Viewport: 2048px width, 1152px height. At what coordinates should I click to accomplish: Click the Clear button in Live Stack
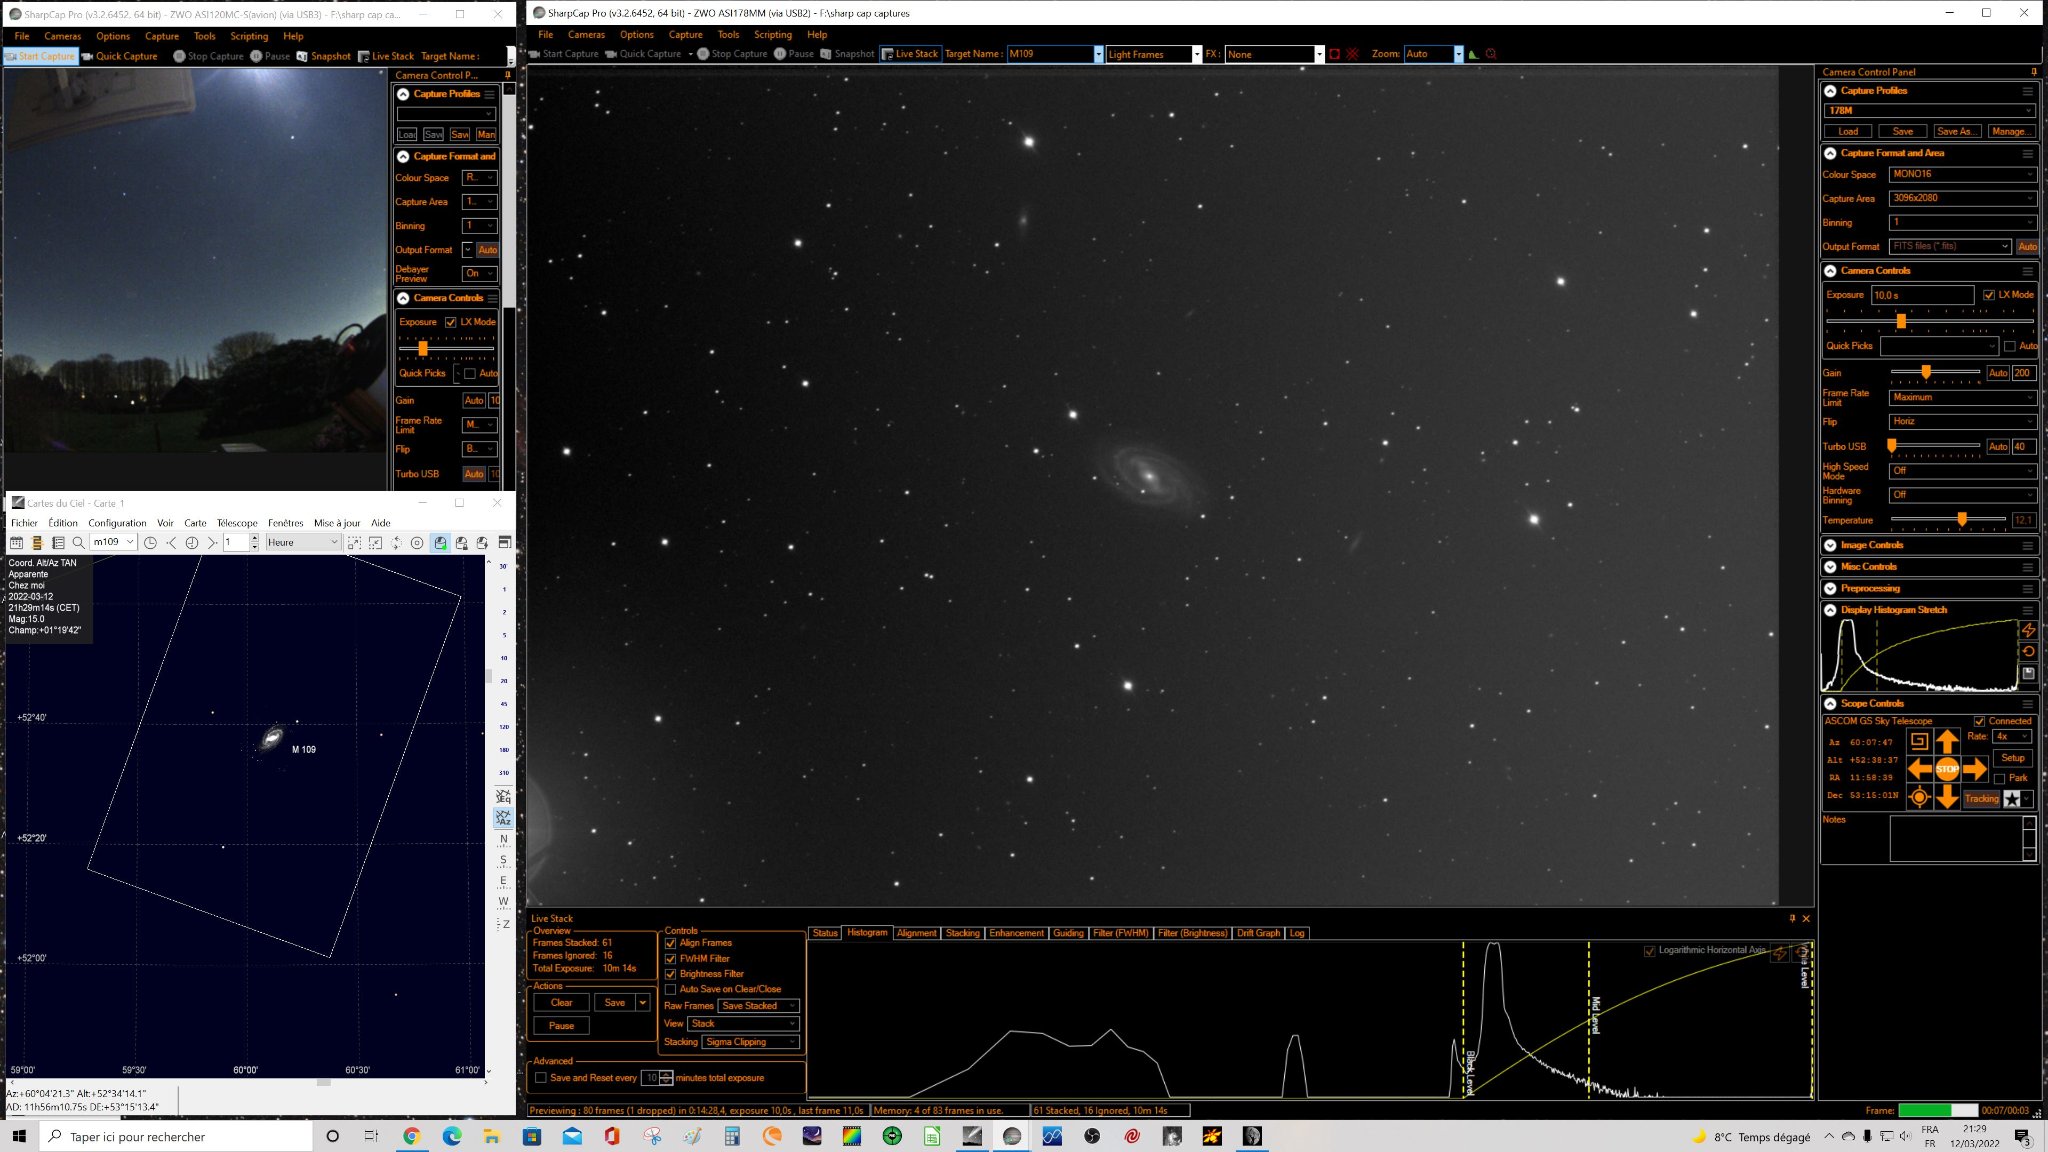(x=561, y=1003)
